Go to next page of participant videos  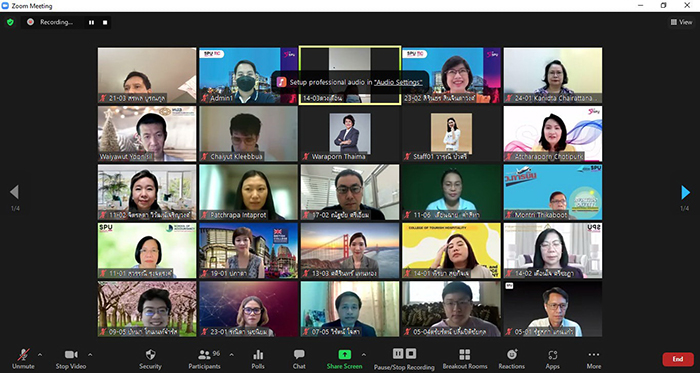click(685, 192)
